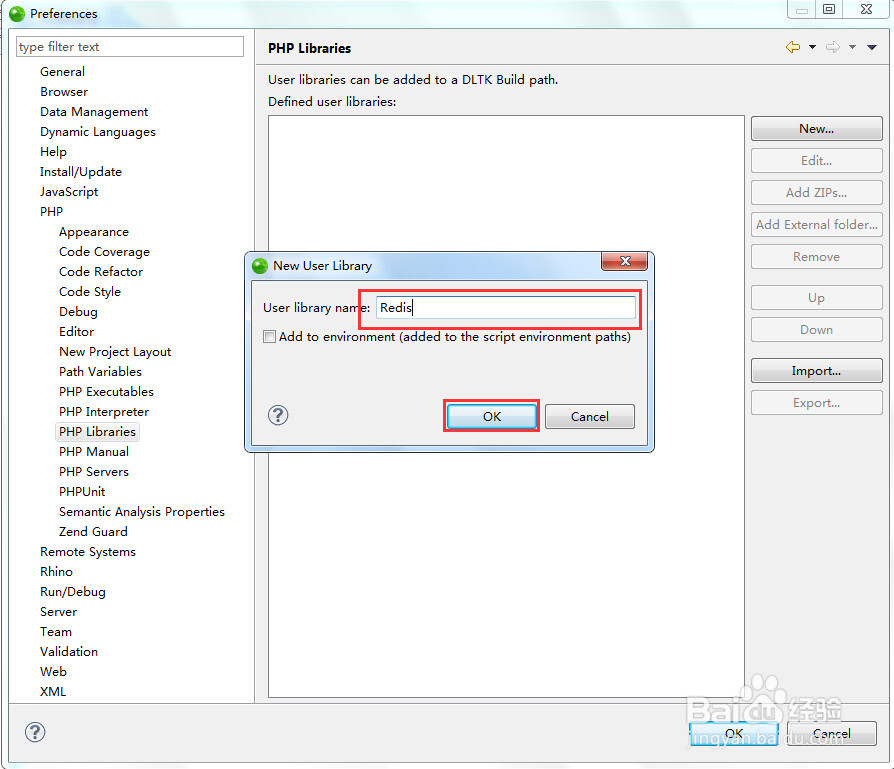894x769 pixels.
Task: Maximize the Preferences window
Action: tap(829, 9)
